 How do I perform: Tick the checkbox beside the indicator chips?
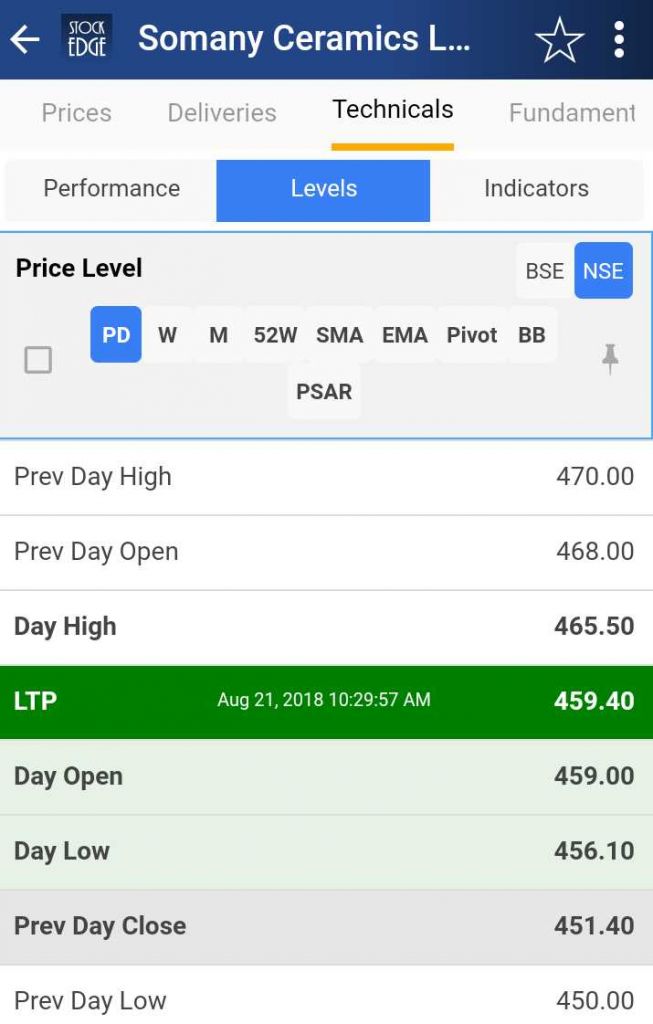coord(38,360)
